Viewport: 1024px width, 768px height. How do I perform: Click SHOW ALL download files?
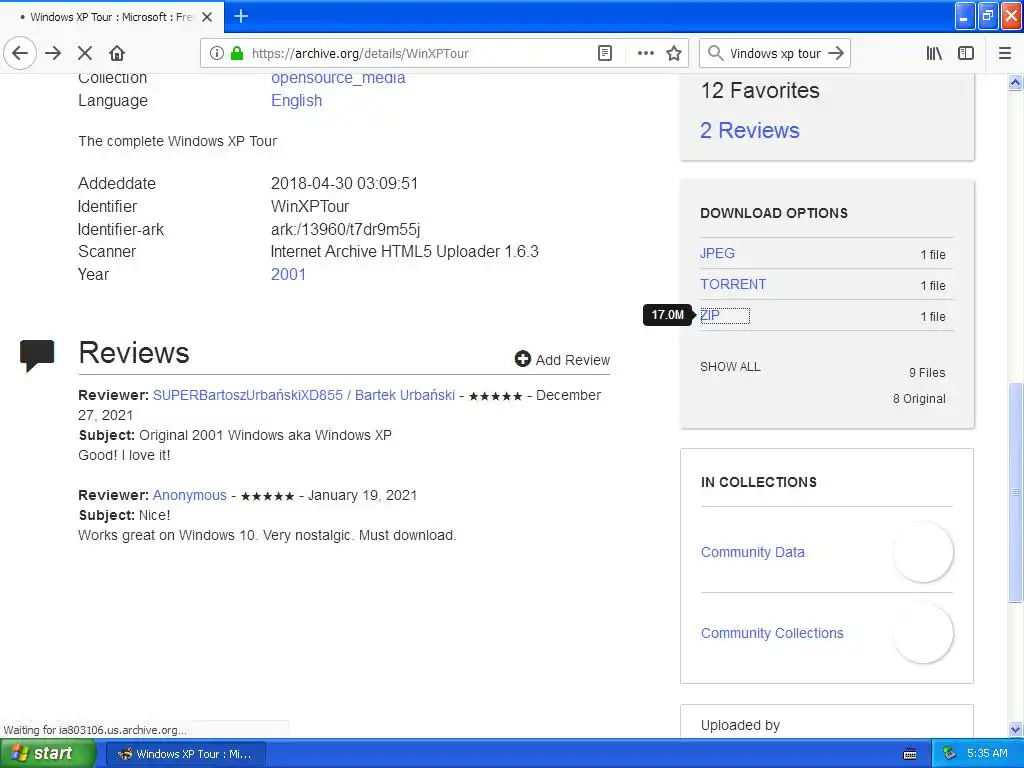730,366
